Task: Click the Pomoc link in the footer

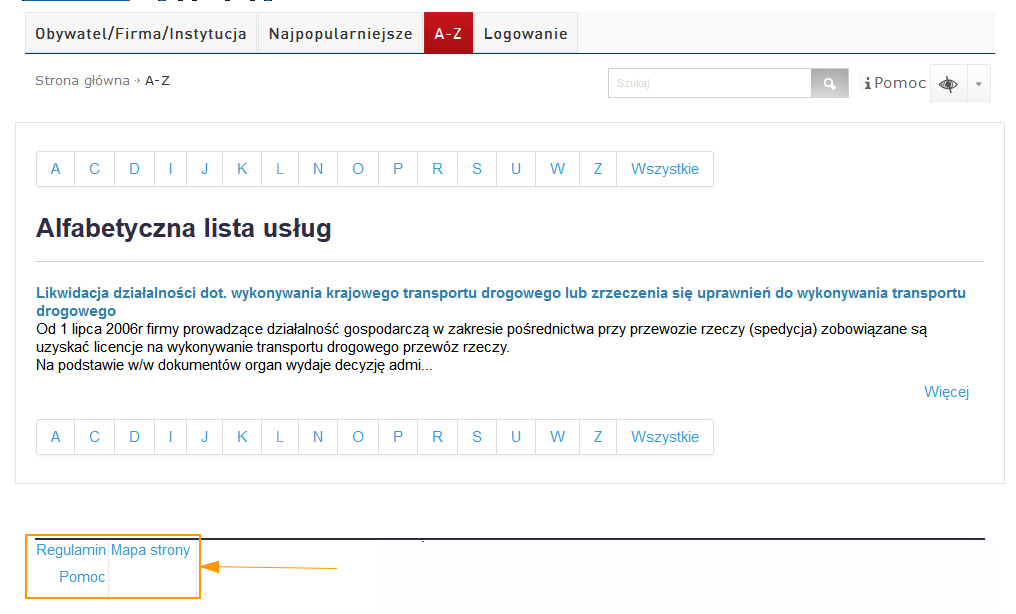Action: click(x=82, y=577)
